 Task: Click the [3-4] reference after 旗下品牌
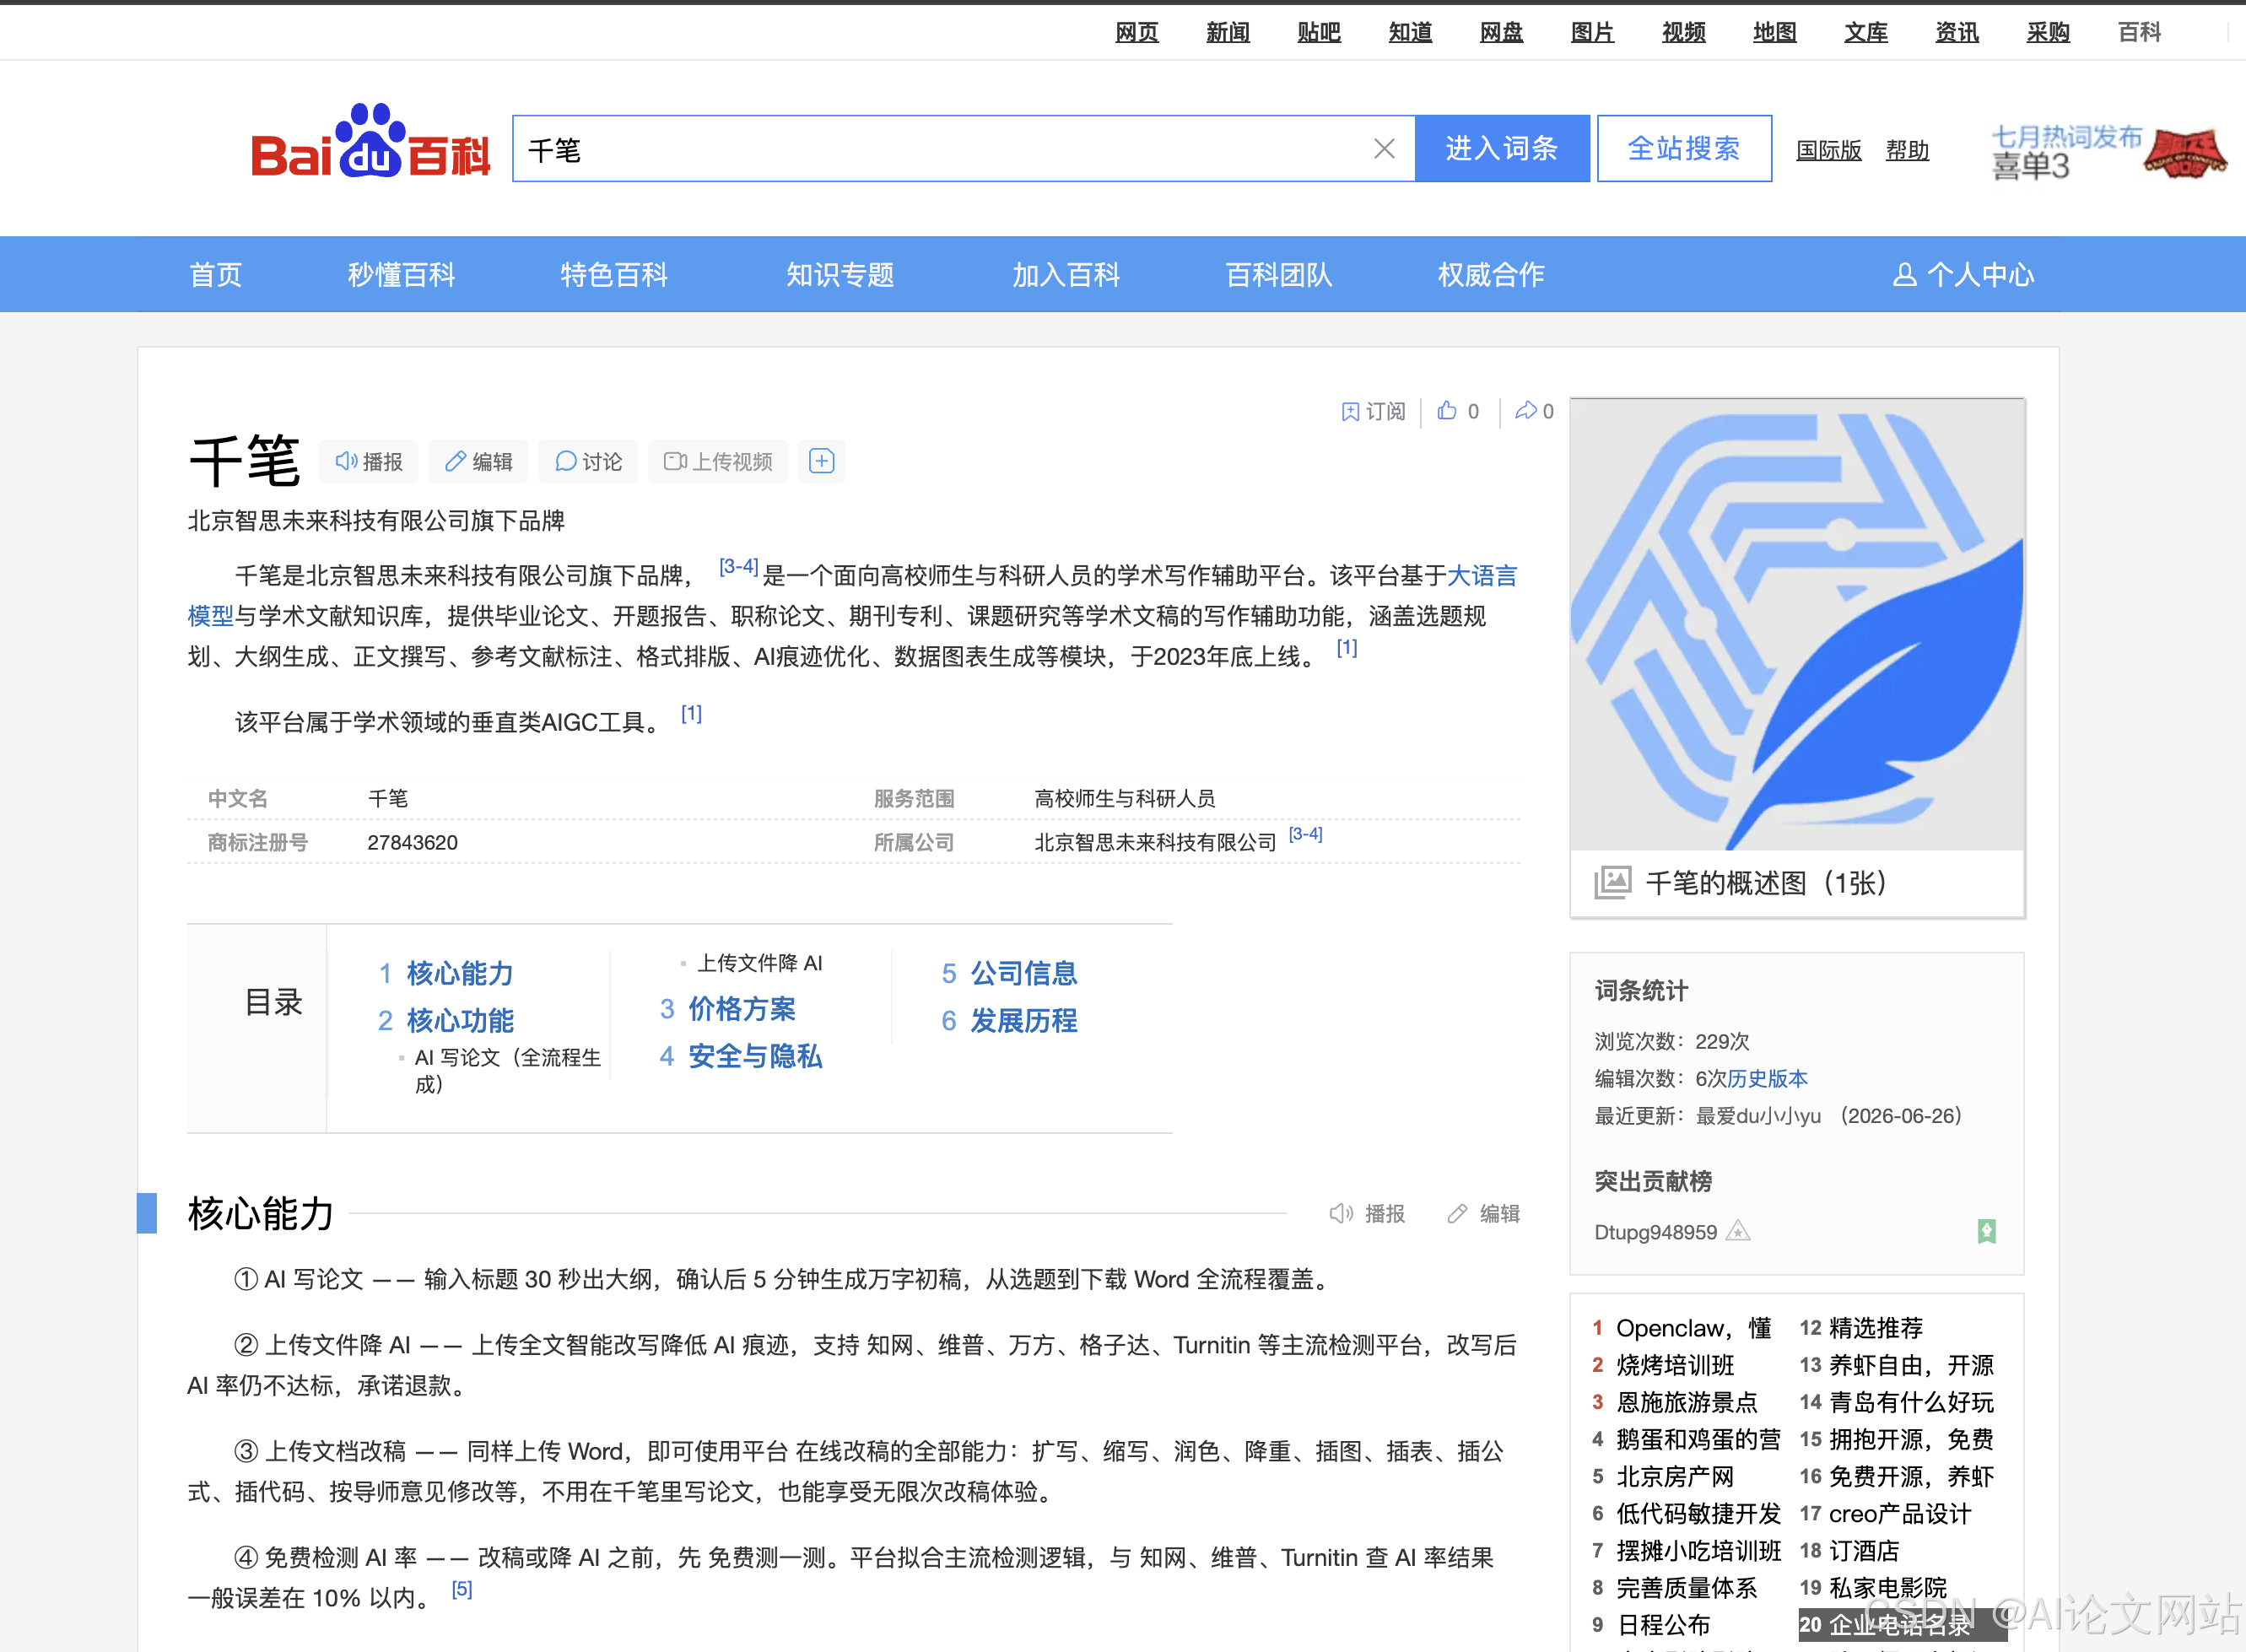click(x=738, y=567)
